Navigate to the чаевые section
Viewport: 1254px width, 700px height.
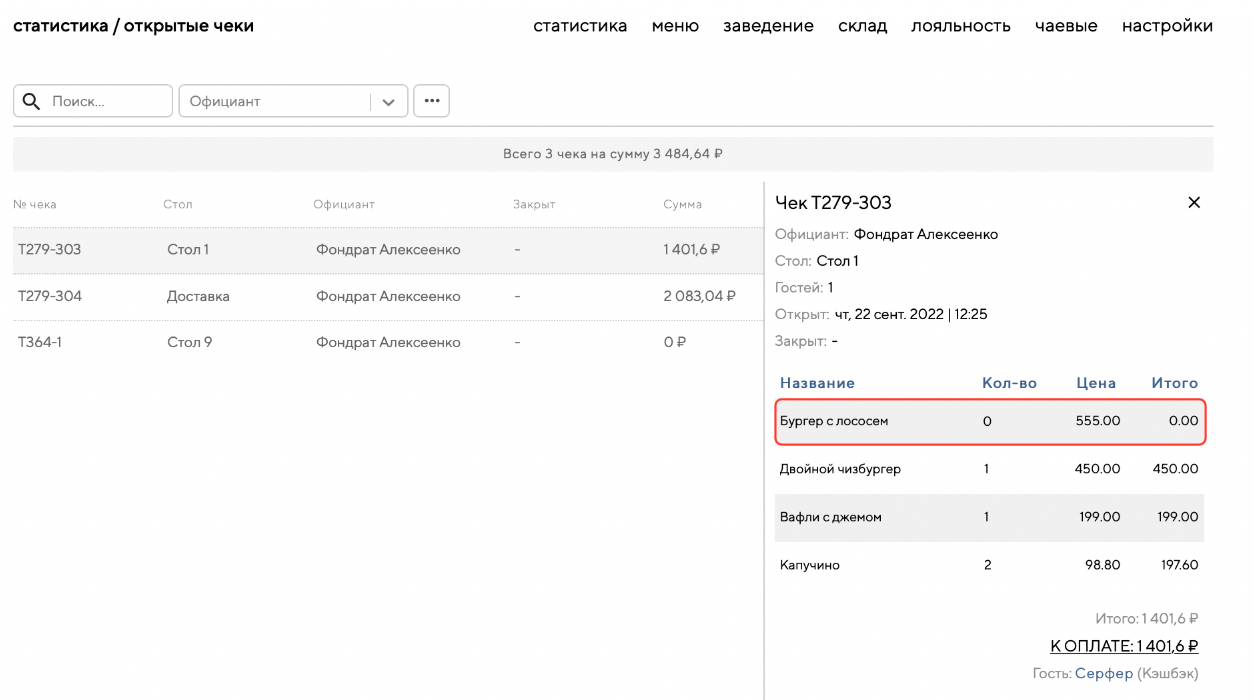[1066, 26]
